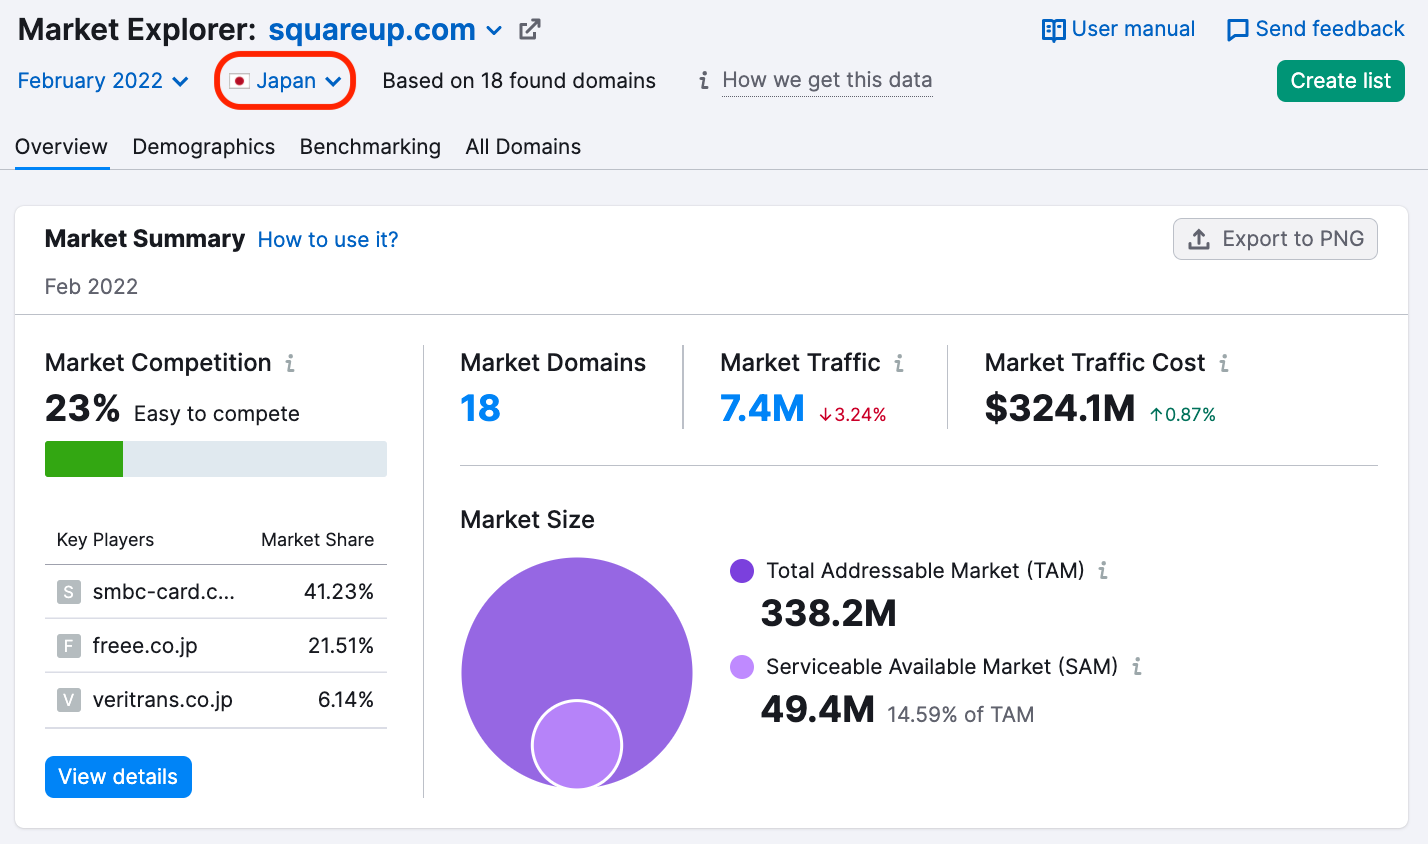Click the freee.co.jp favicon icon
1428x844 pixels.
[x=68, y=646]
